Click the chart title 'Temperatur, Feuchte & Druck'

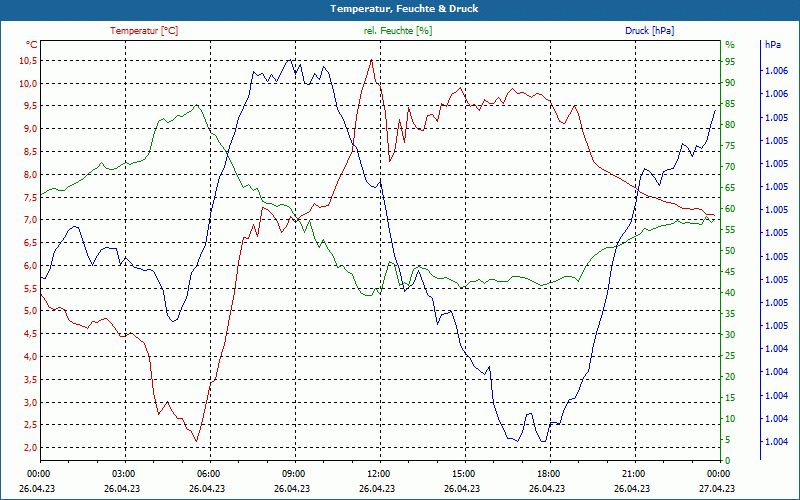(404, 9)
